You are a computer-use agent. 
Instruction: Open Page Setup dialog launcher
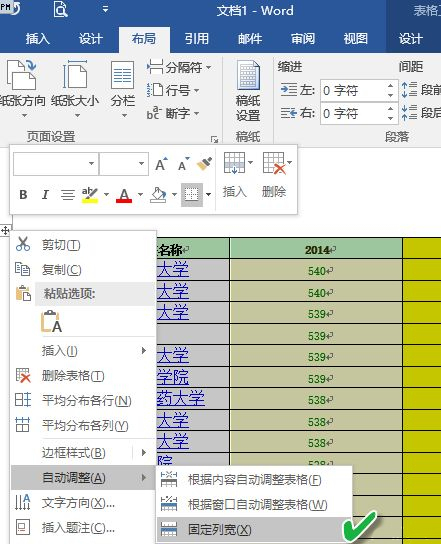point(214,139)
